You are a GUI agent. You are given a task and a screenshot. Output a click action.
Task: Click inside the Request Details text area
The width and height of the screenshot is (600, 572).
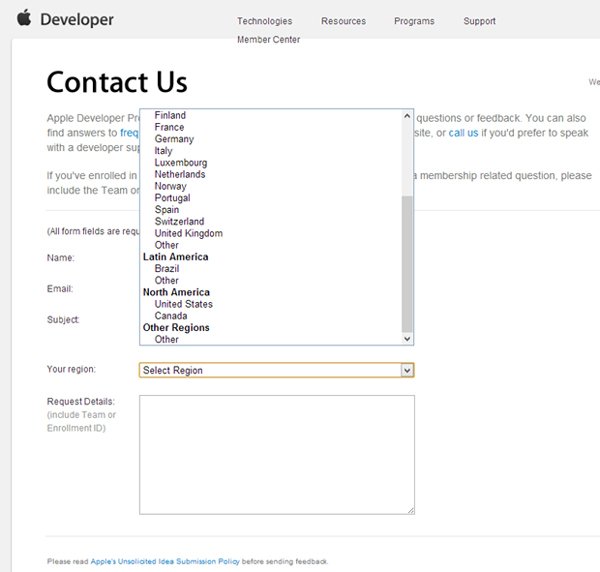pyautogui.click(x=276, y=454)
